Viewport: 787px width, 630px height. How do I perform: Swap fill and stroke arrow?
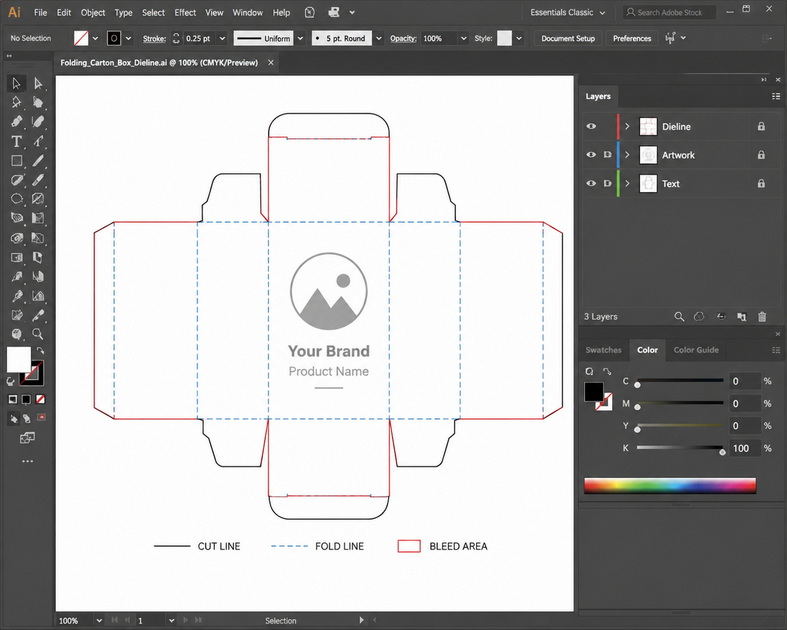tap(40, 350)
